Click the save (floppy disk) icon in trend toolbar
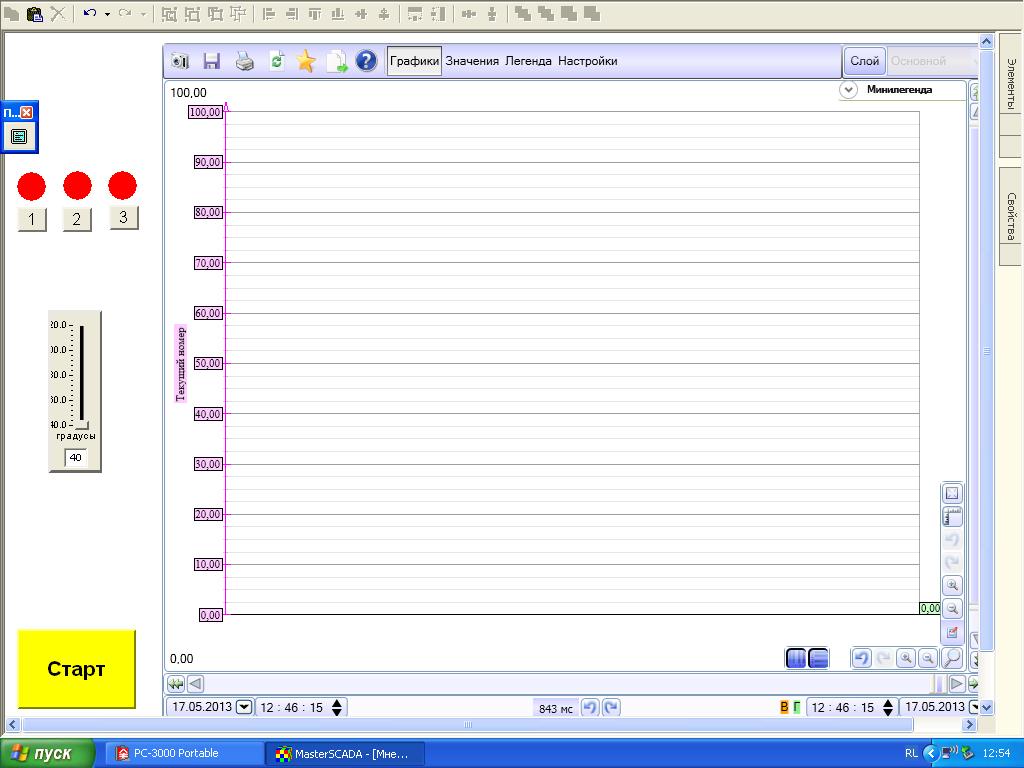 (211, 61)
